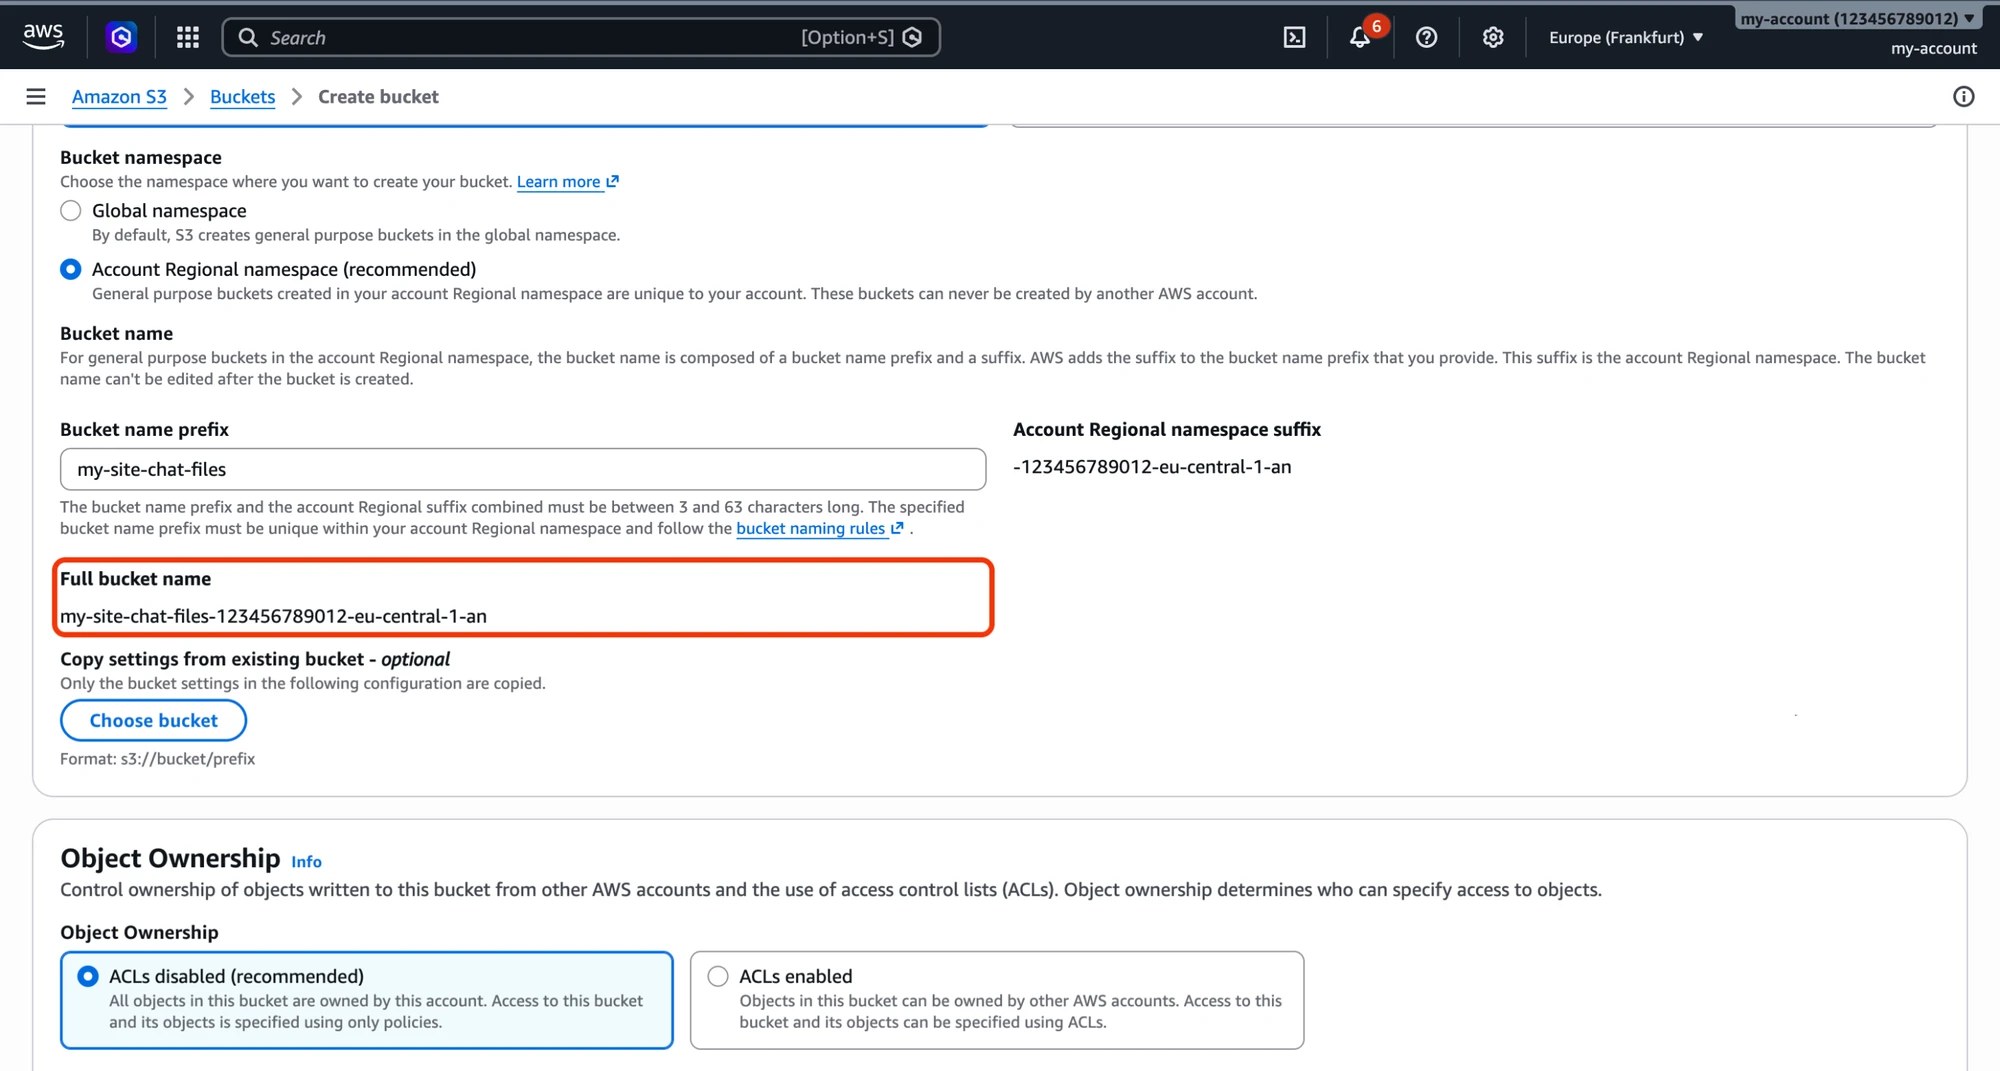This screenshot has height=1071, width=2000.
Task: Go to the Amazon S3 breadcrumb
Action: [x=119, y=96]
